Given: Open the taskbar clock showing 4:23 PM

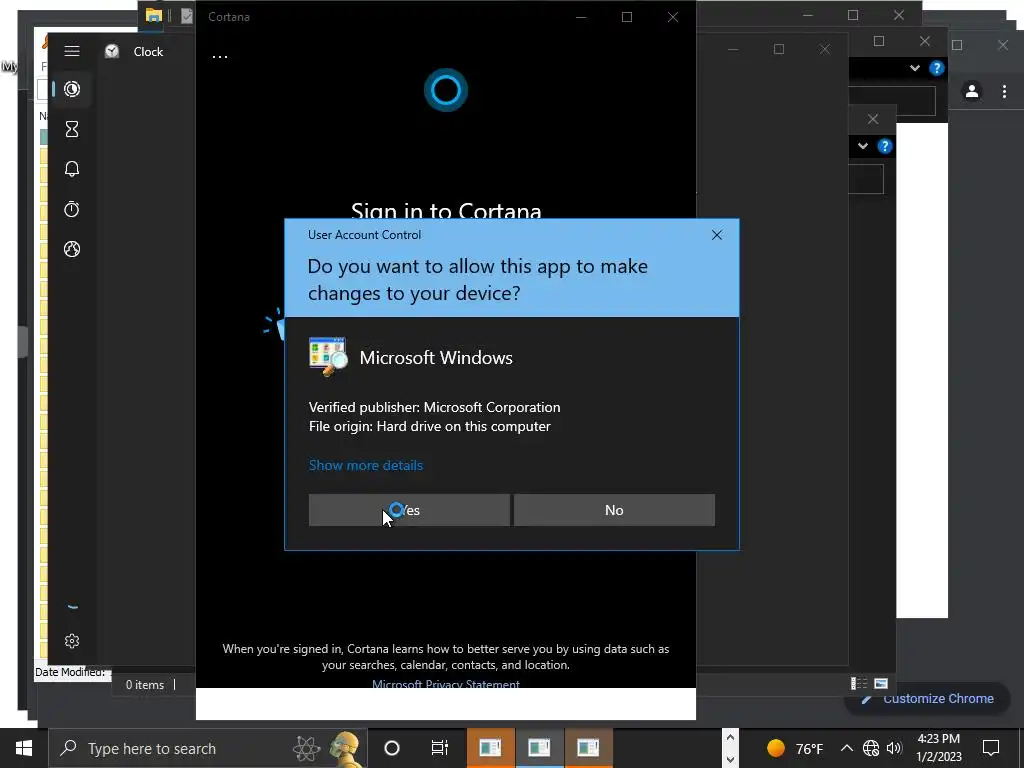Looking at the screenshot, I should click(938, 748).
